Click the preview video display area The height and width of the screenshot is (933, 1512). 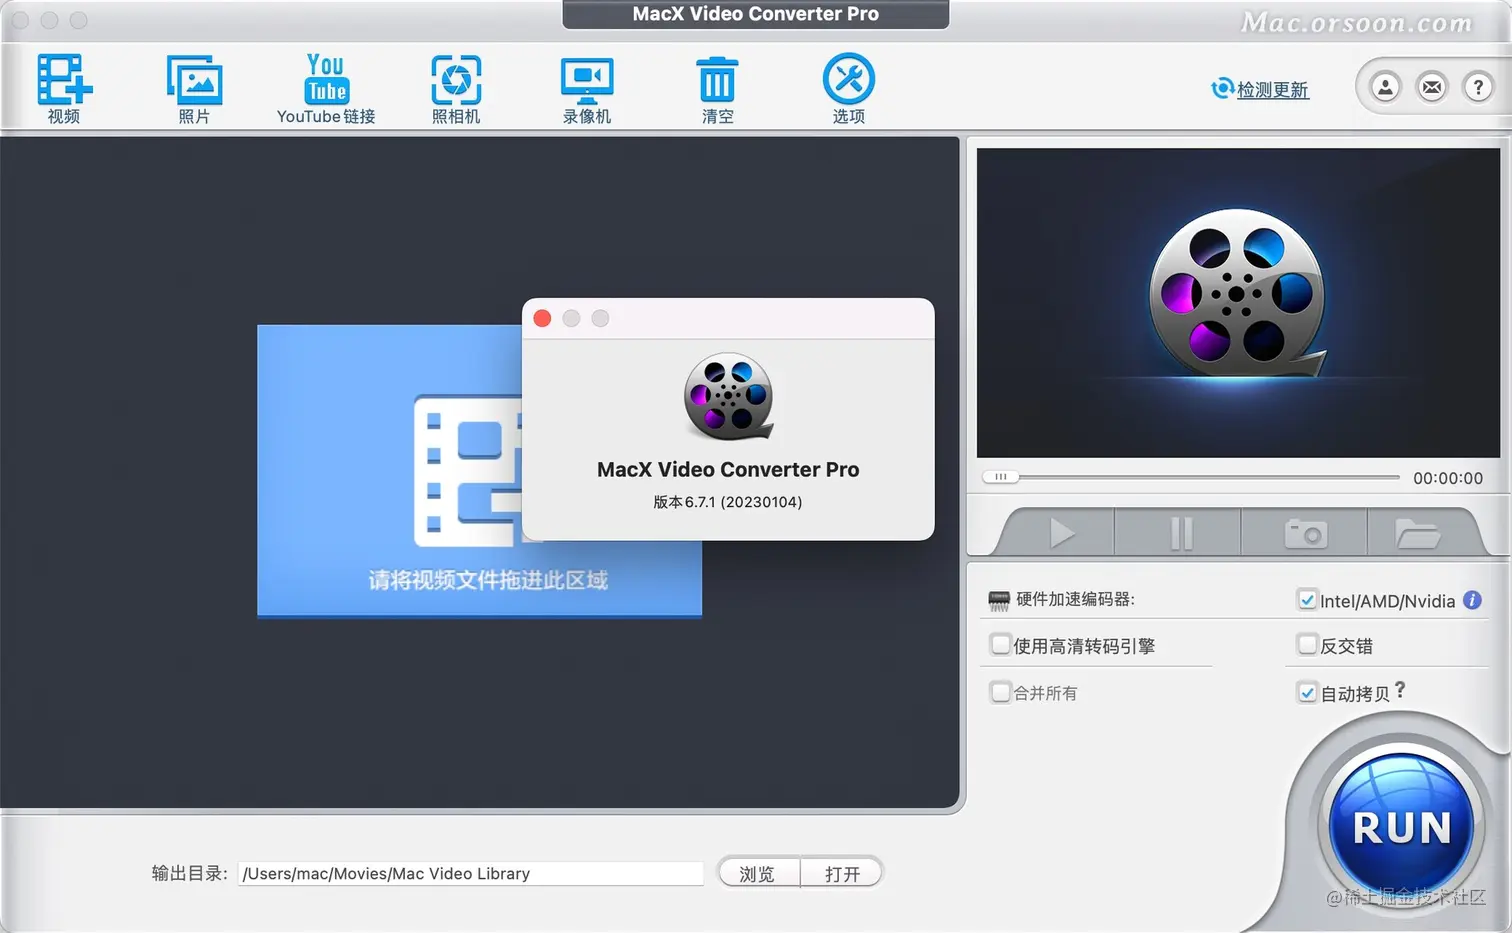1238,303
